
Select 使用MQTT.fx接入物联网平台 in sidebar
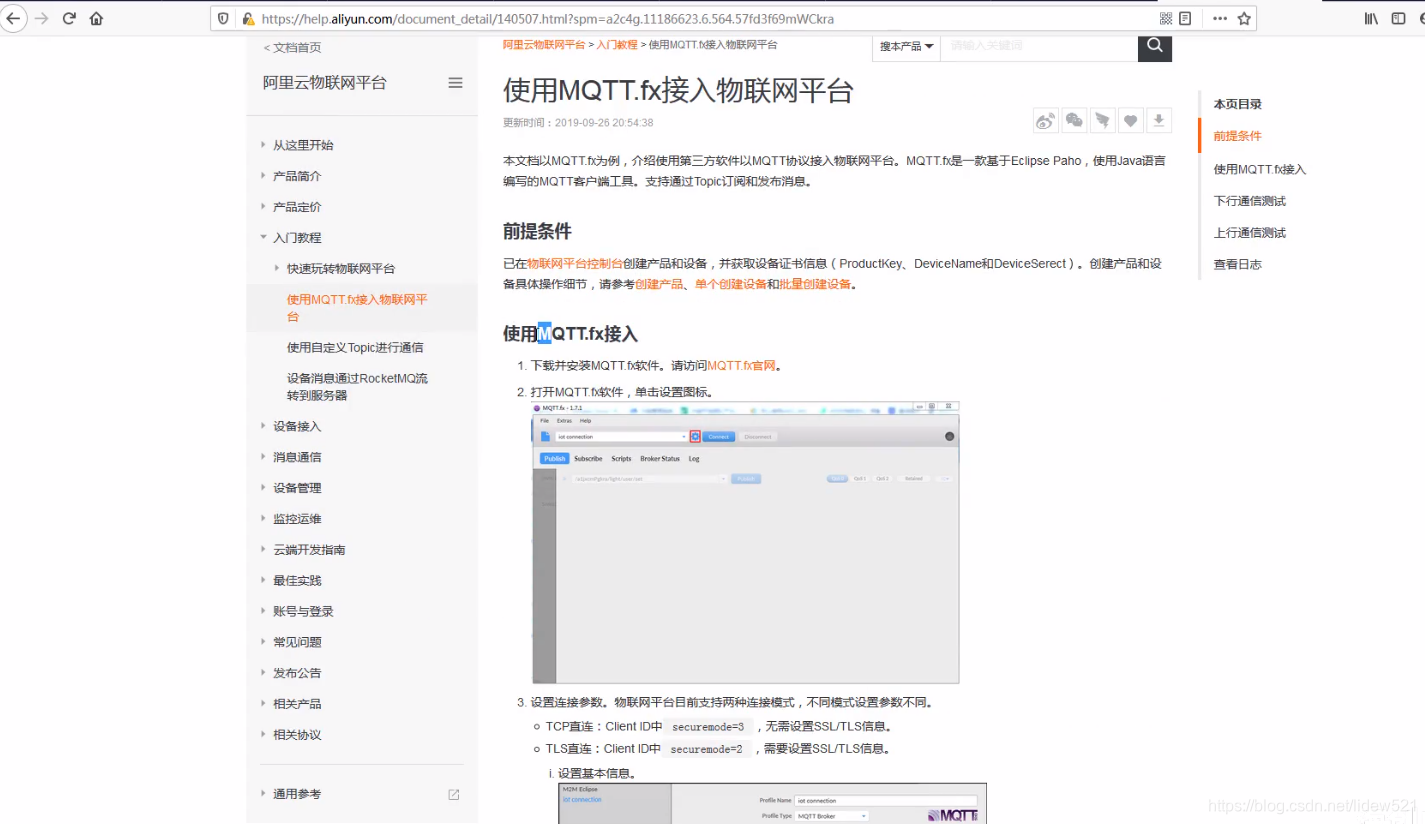point(357,308)
